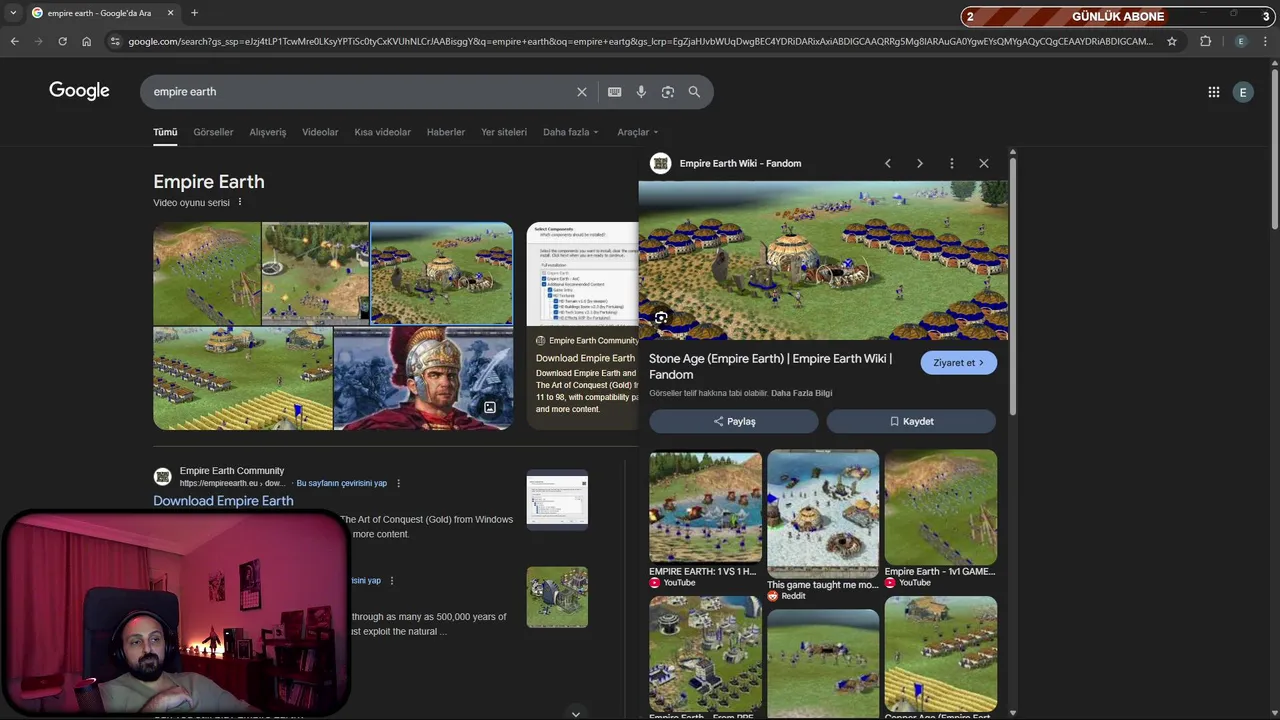
Task: Search by image with the Lens icon
Action: (x=668, y=92)
